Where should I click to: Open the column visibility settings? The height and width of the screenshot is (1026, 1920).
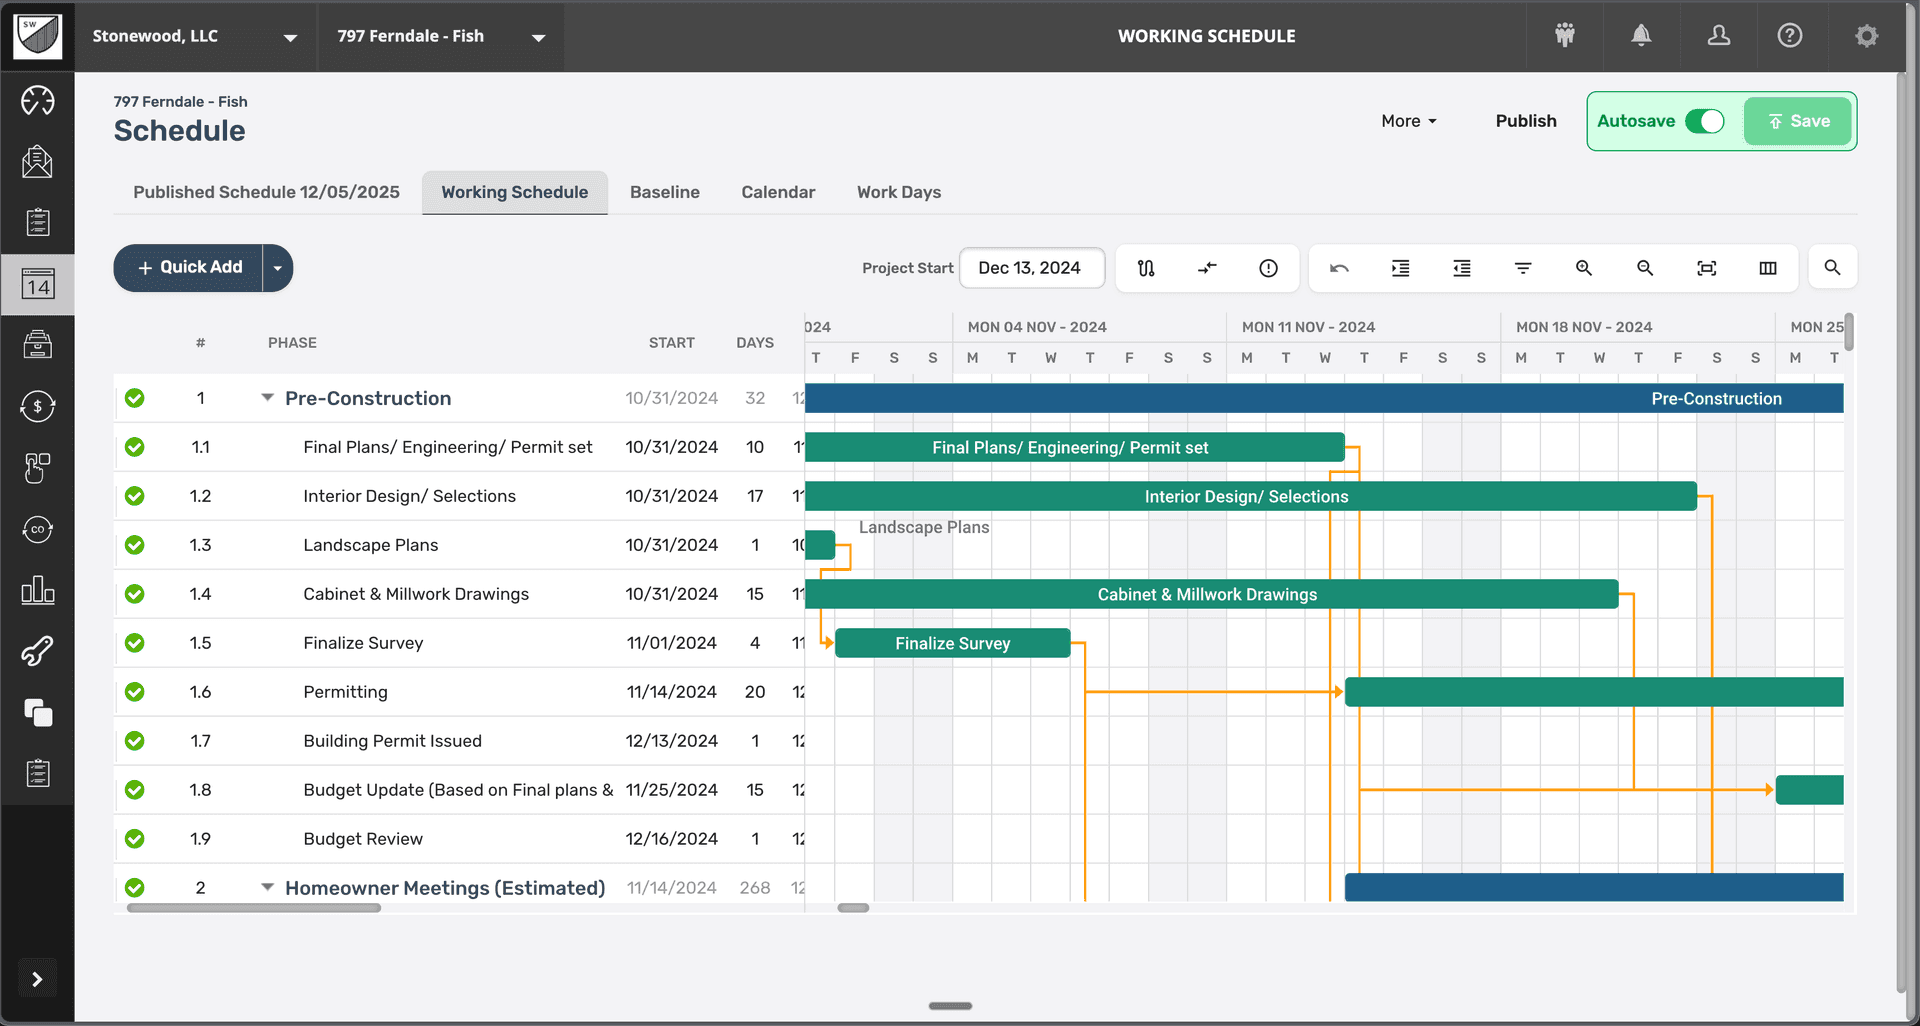click(x=1767, y=268)
